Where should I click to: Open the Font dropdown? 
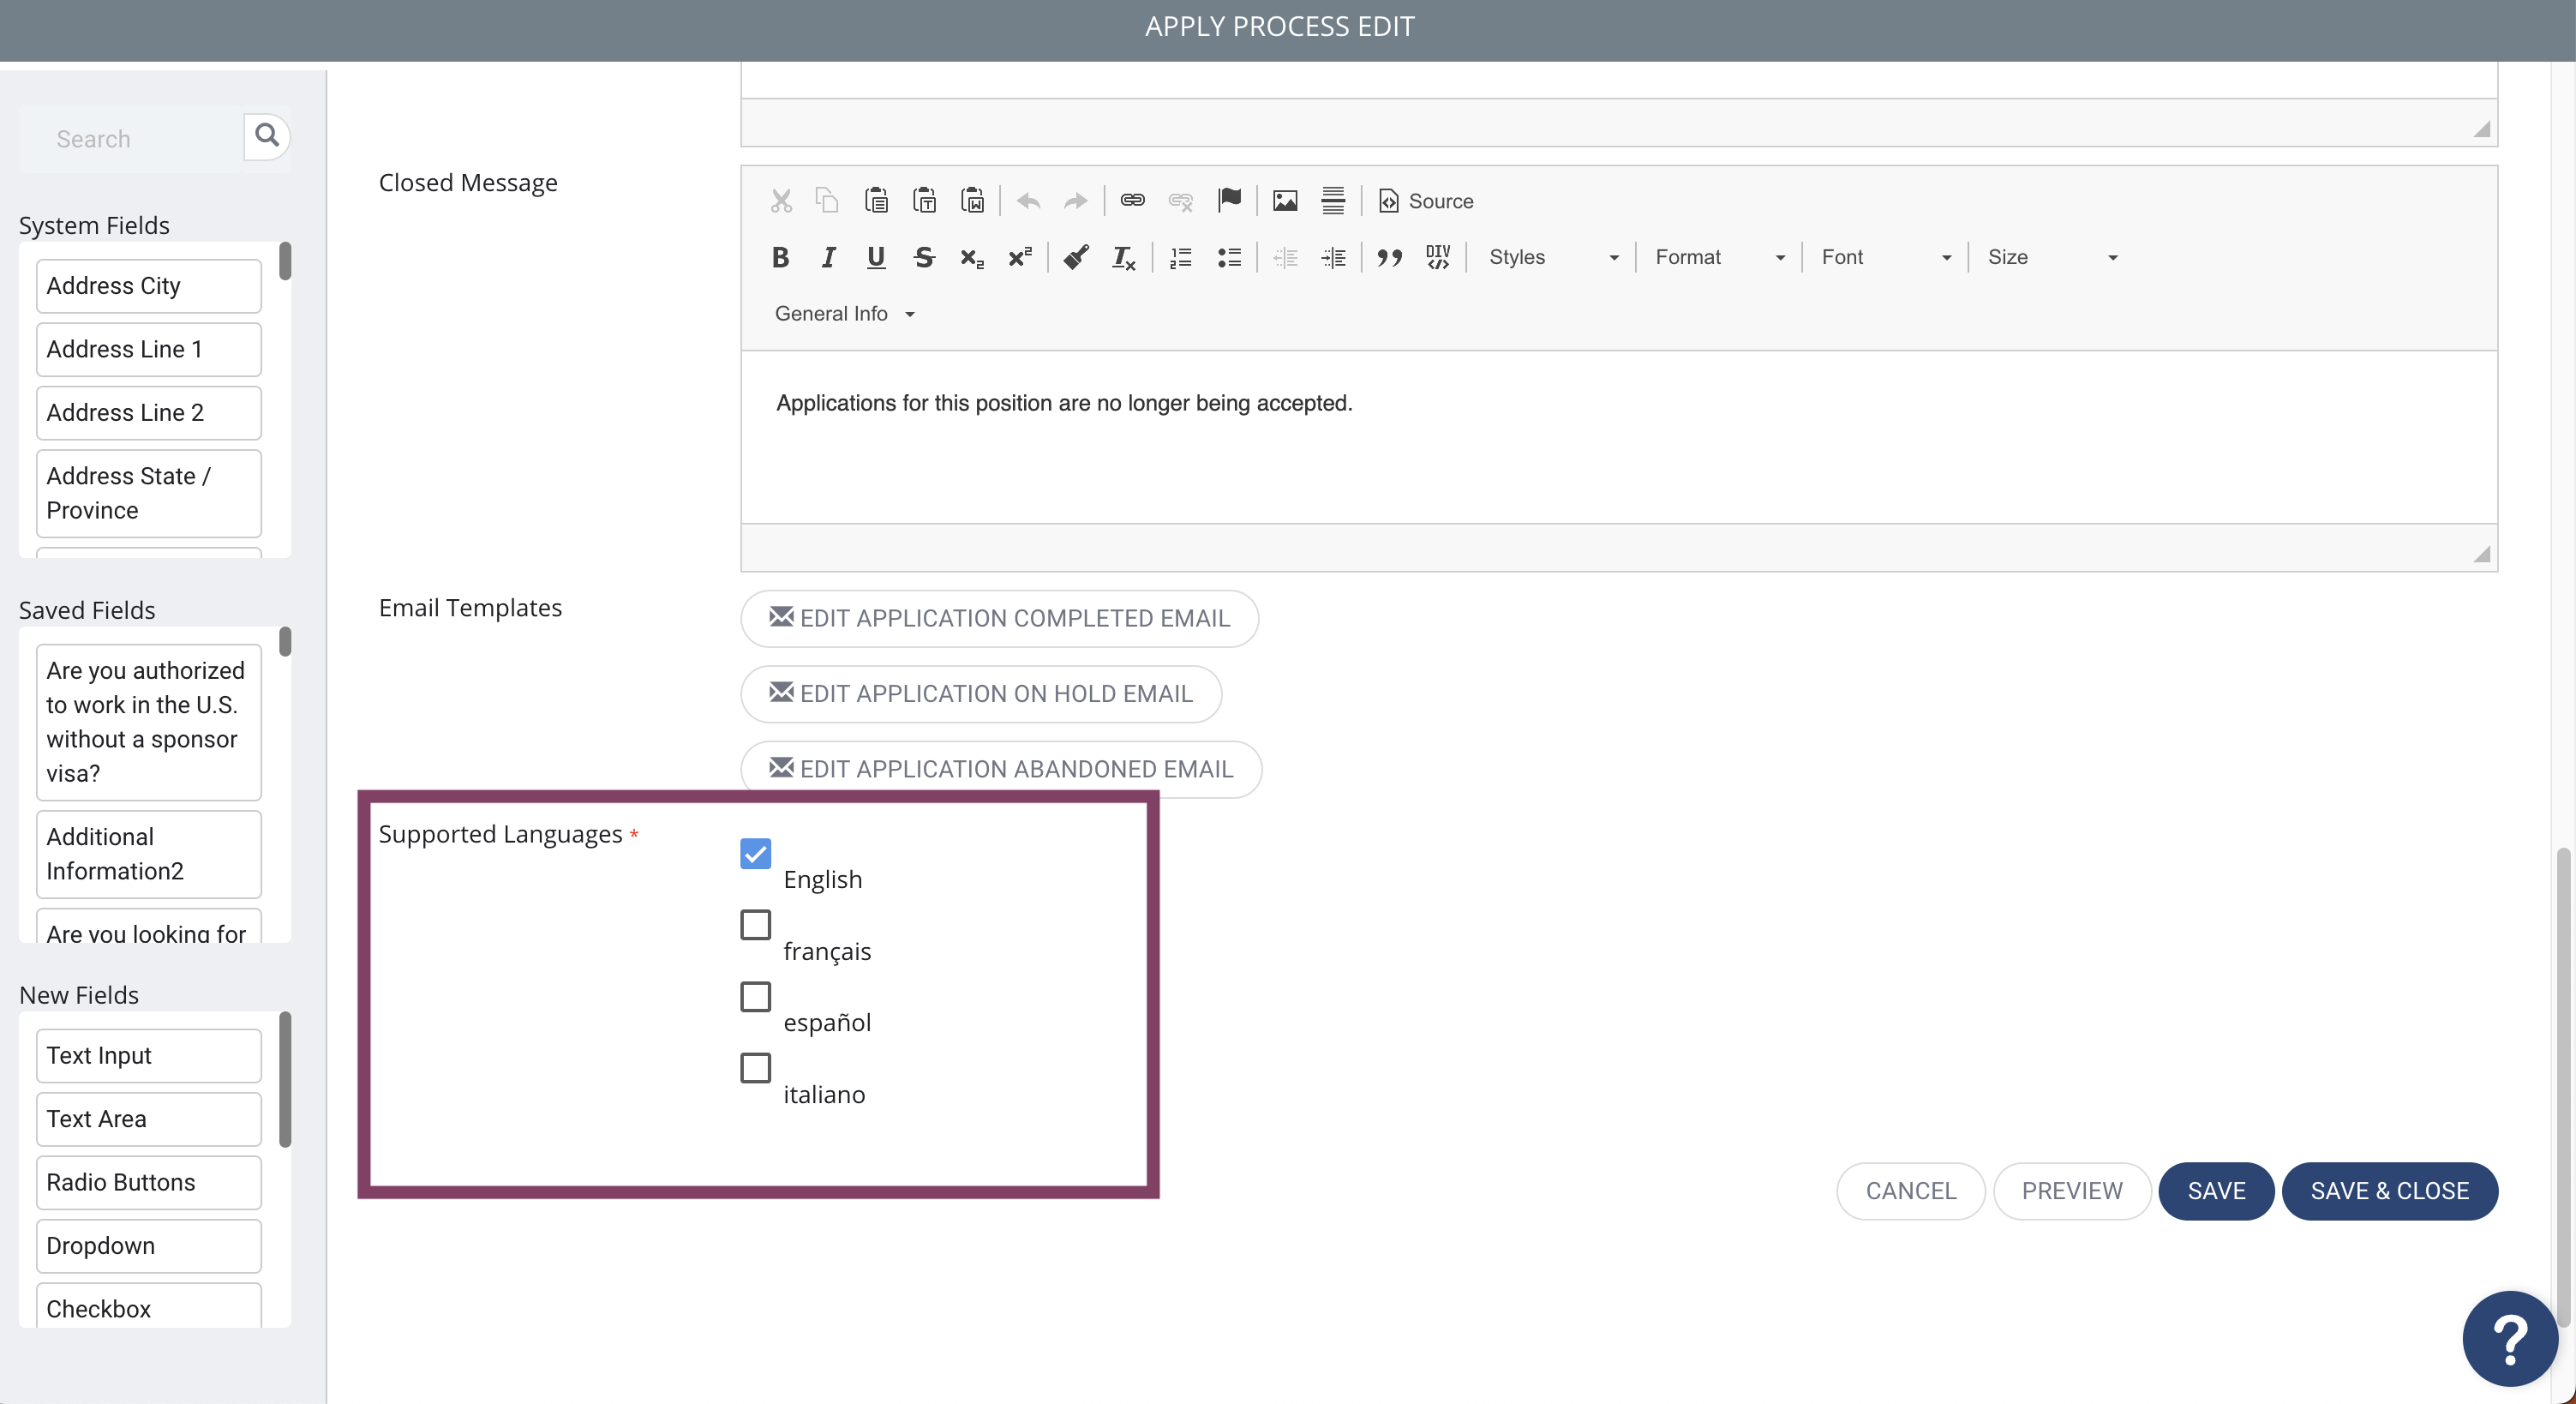(x=1885, y=258)
